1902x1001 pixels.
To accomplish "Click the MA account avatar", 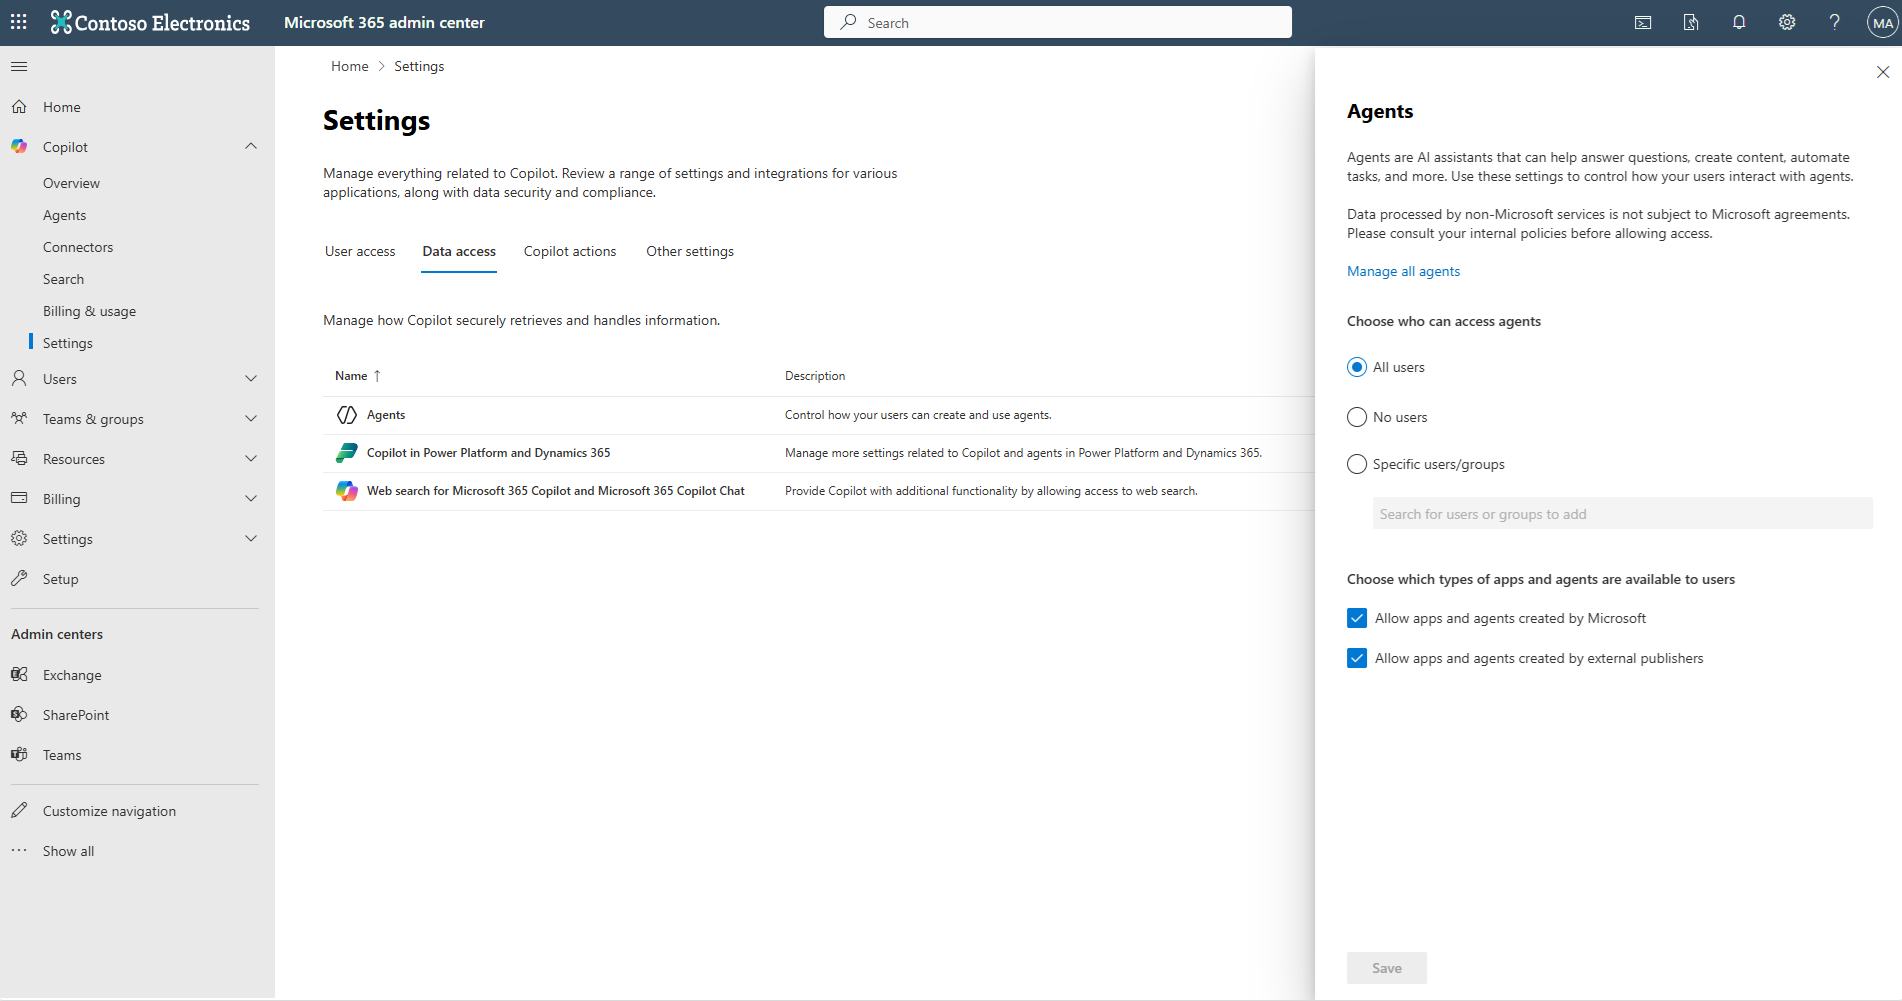I will click(1883, 21).
